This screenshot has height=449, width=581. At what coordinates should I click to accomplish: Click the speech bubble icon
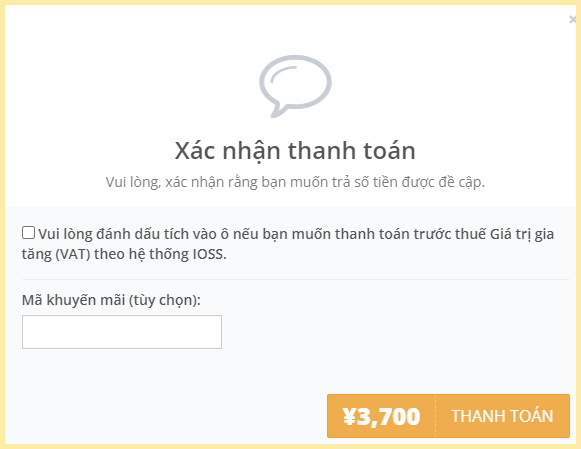pos(295,86)
